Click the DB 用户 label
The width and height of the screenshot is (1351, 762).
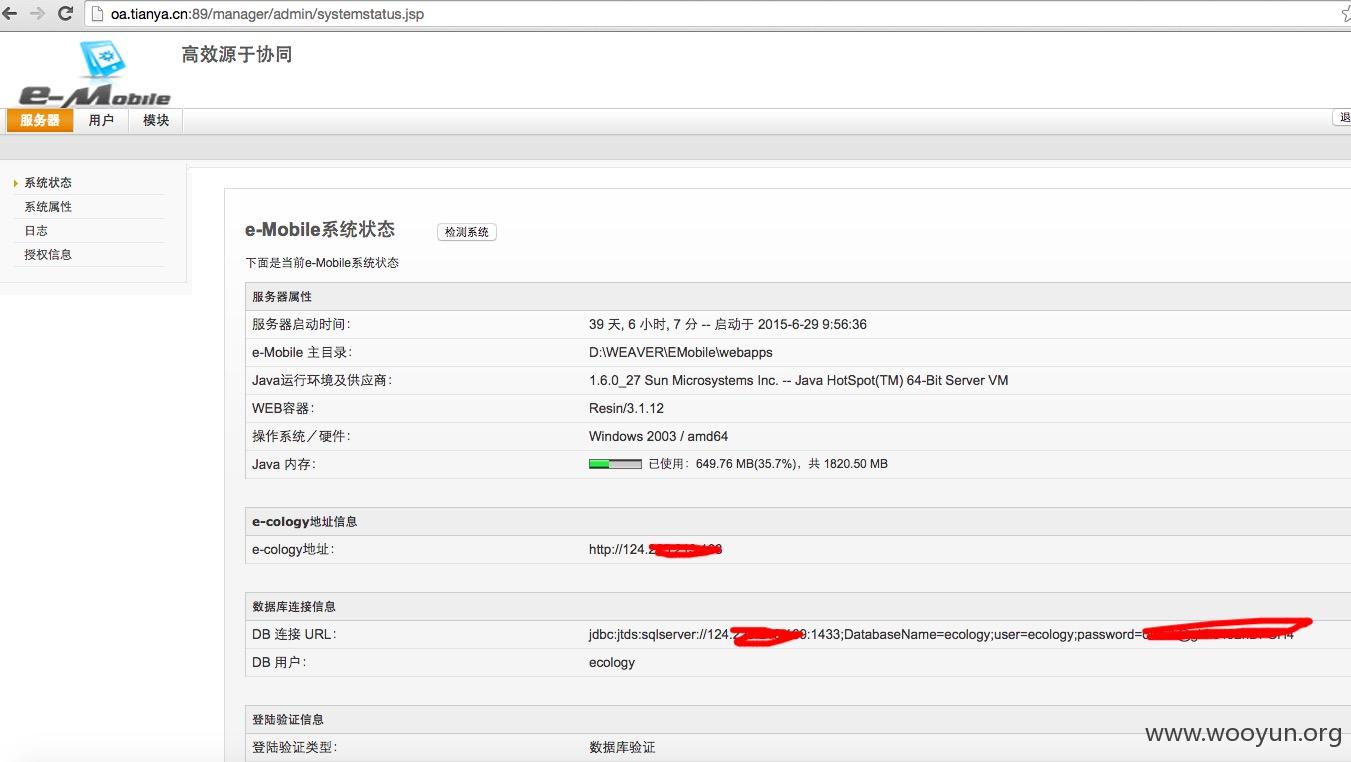(x=279, y=663)
